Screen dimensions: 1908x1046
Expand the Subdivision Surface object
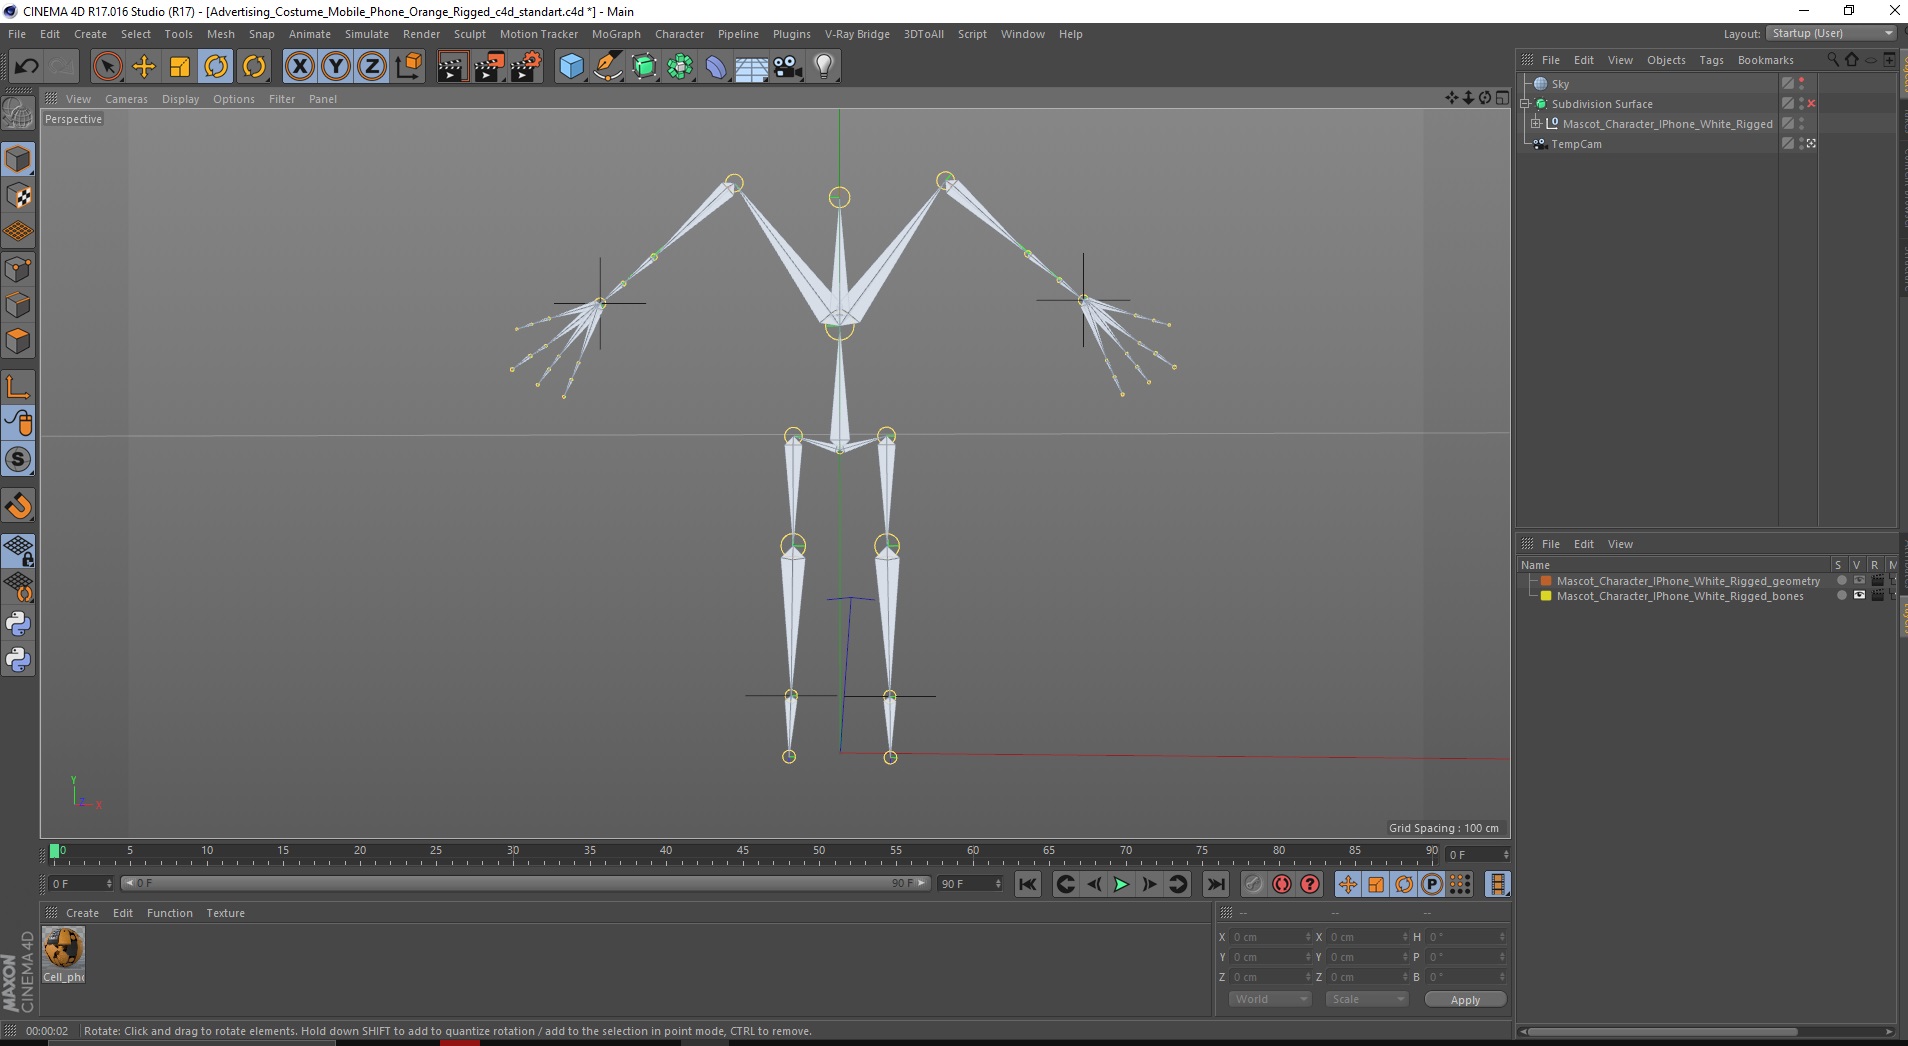coord(1525,104)
